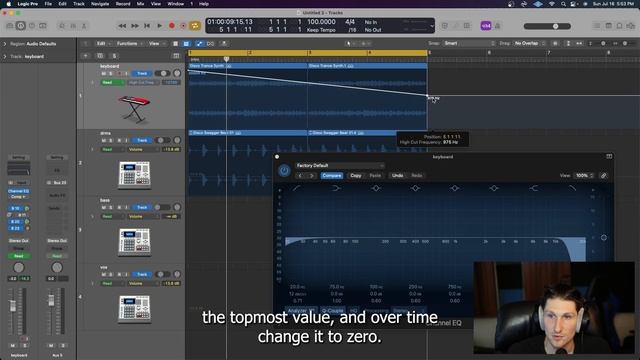
Task: Open Smart Controls button
Action: tap(62, 26)
